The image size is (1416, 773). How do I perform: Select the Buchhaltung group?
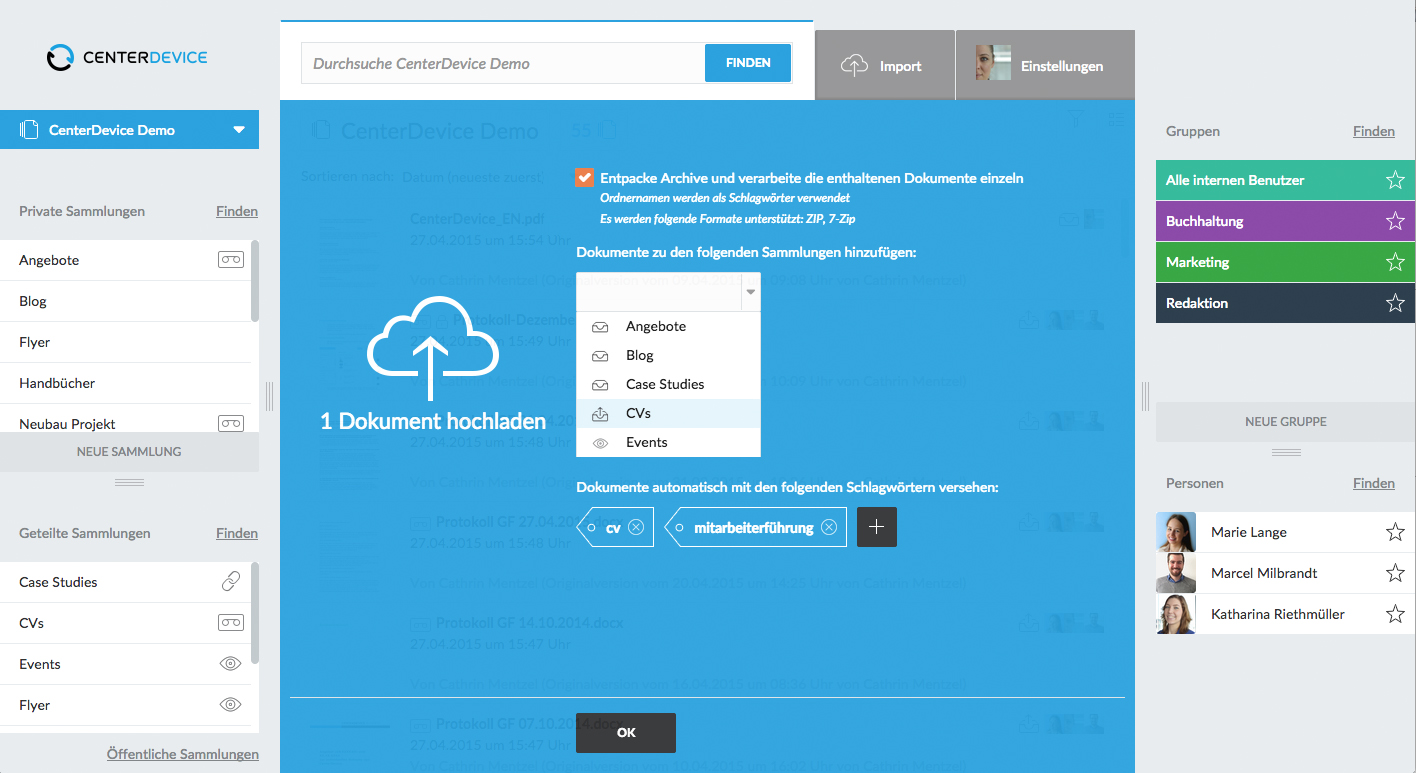tap(1286, 221)
